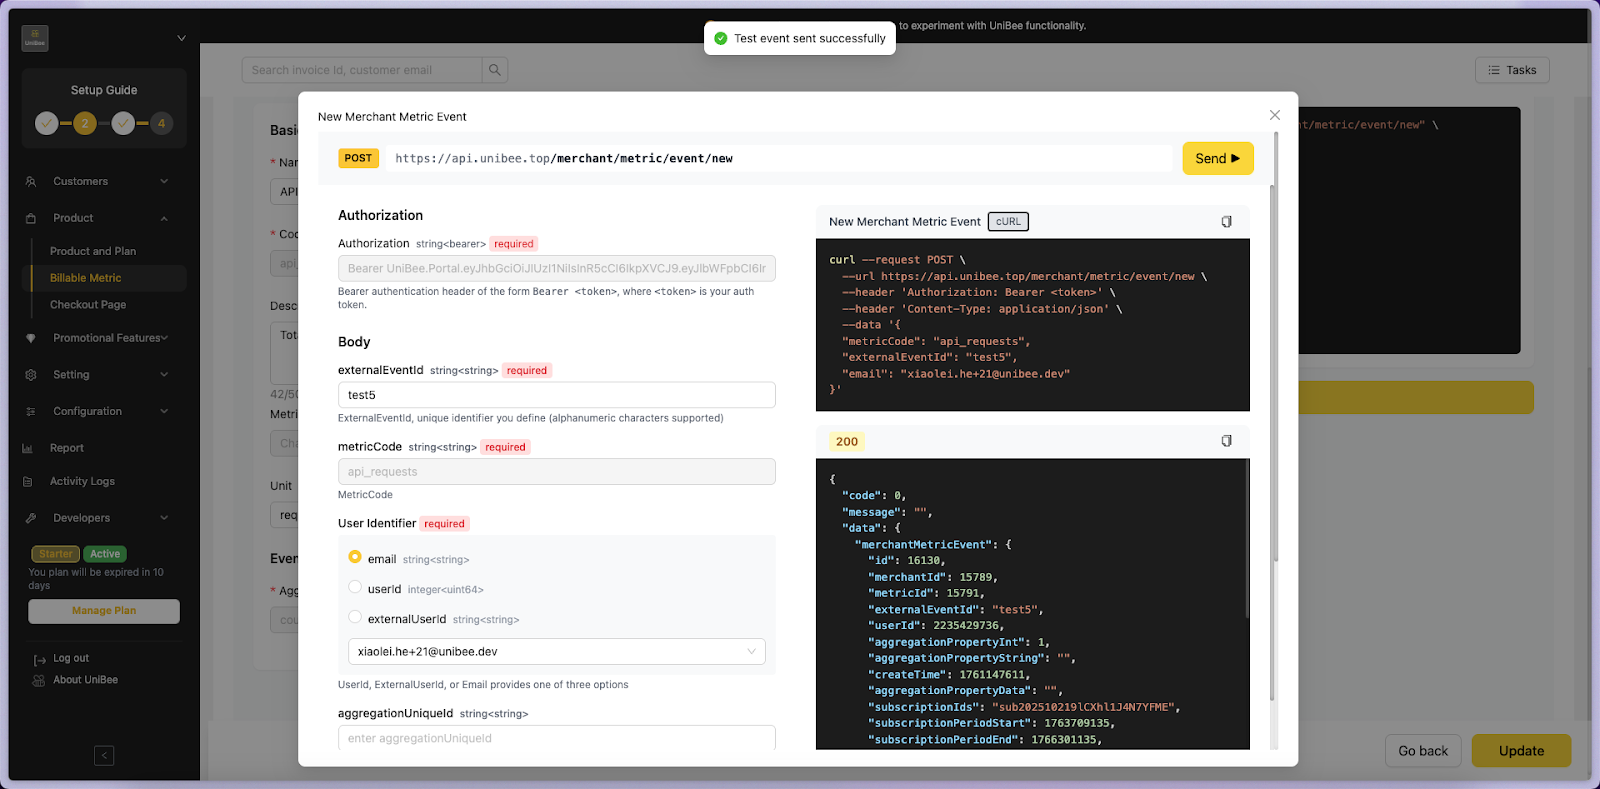Select the externalUserId radio option
The height and width of the screenshot is (789, 1600).
[355, 617]
